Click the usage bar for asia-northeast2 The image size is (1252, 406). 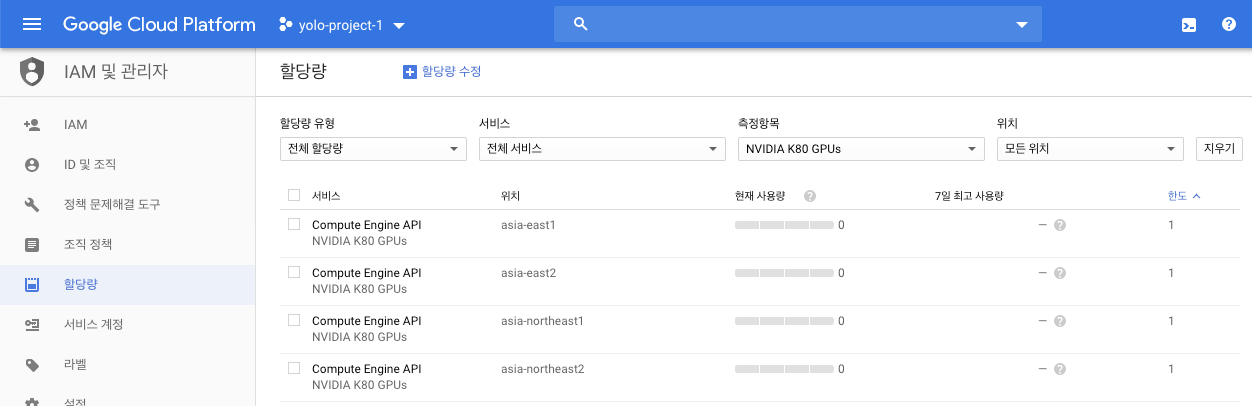(x=784, y=369)
